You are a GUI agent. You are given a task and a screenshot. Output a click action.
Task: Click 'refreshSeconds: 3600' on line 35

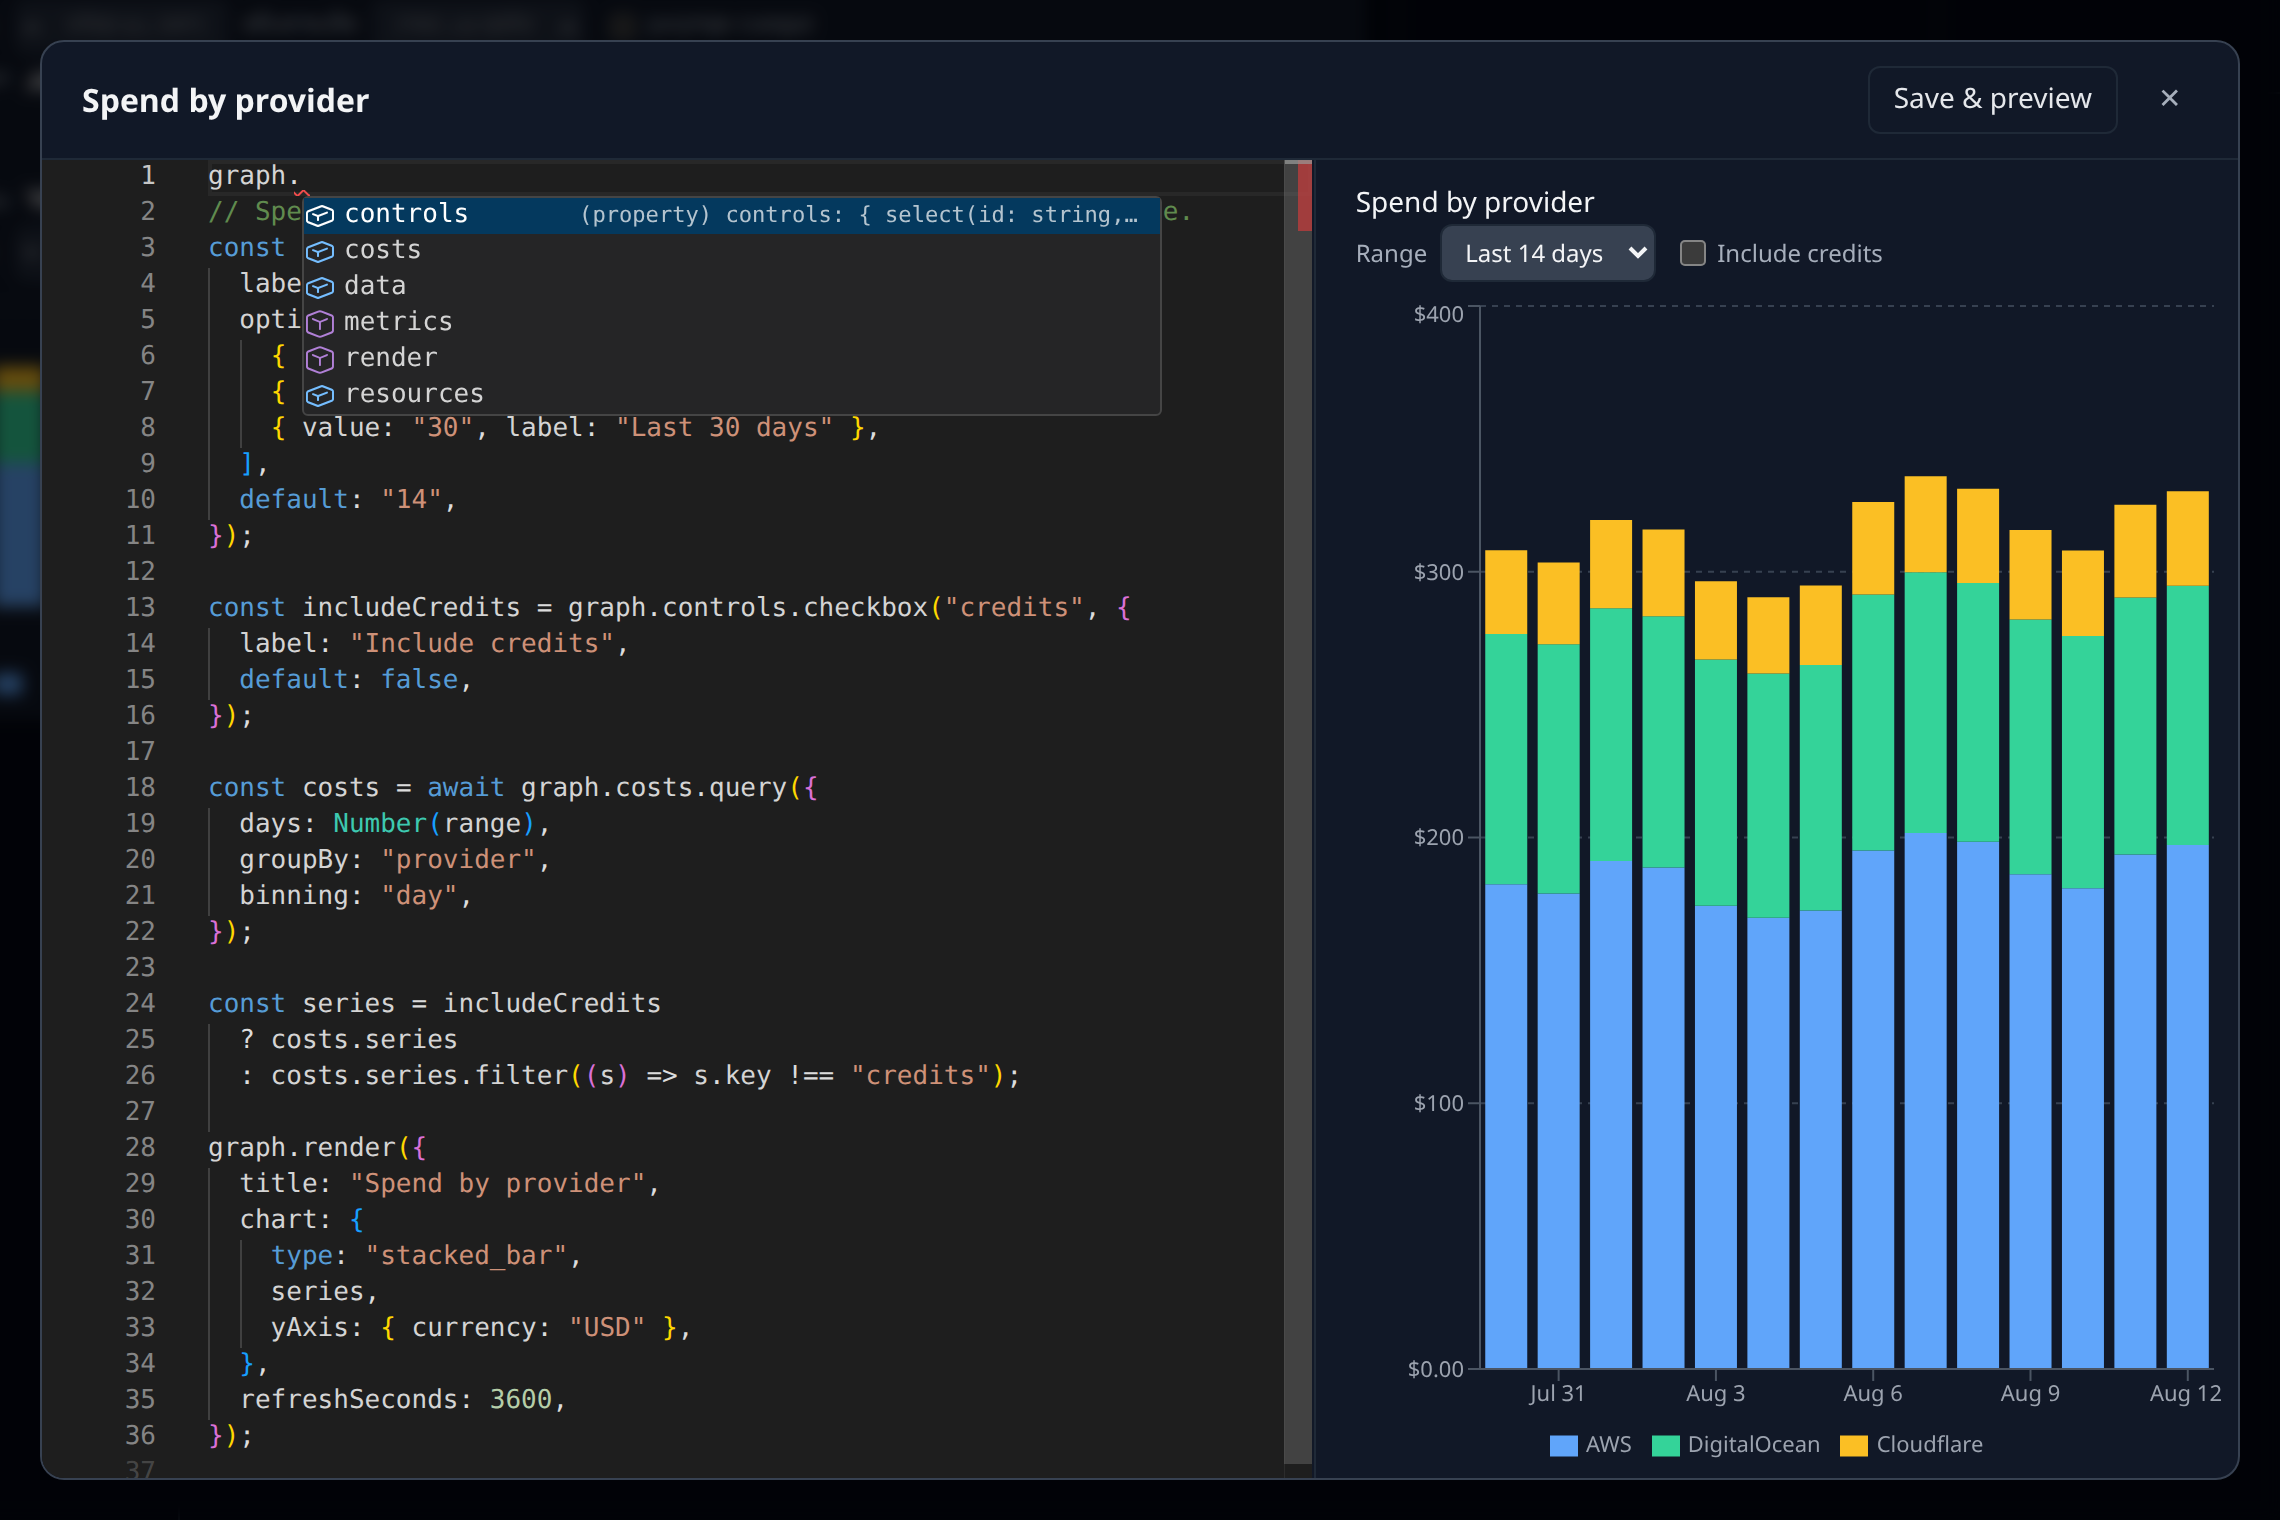(x=396, y=1400)
